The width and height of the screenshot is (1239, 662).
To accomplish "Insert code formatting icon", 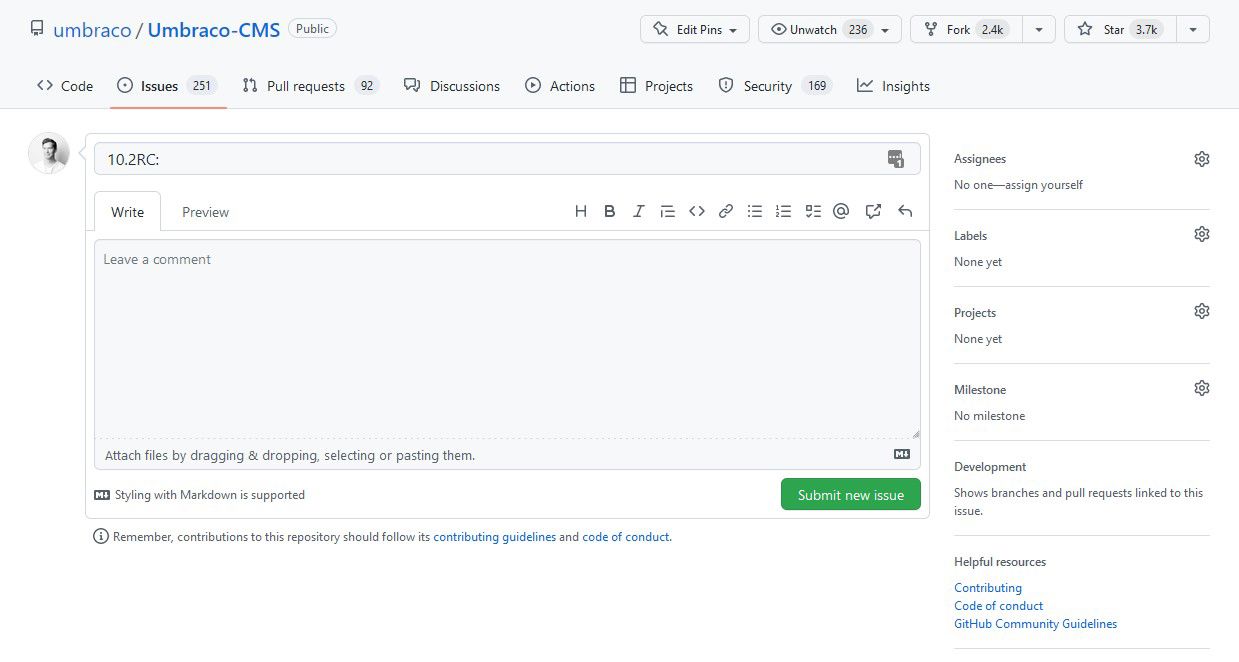I will [697, 211].
